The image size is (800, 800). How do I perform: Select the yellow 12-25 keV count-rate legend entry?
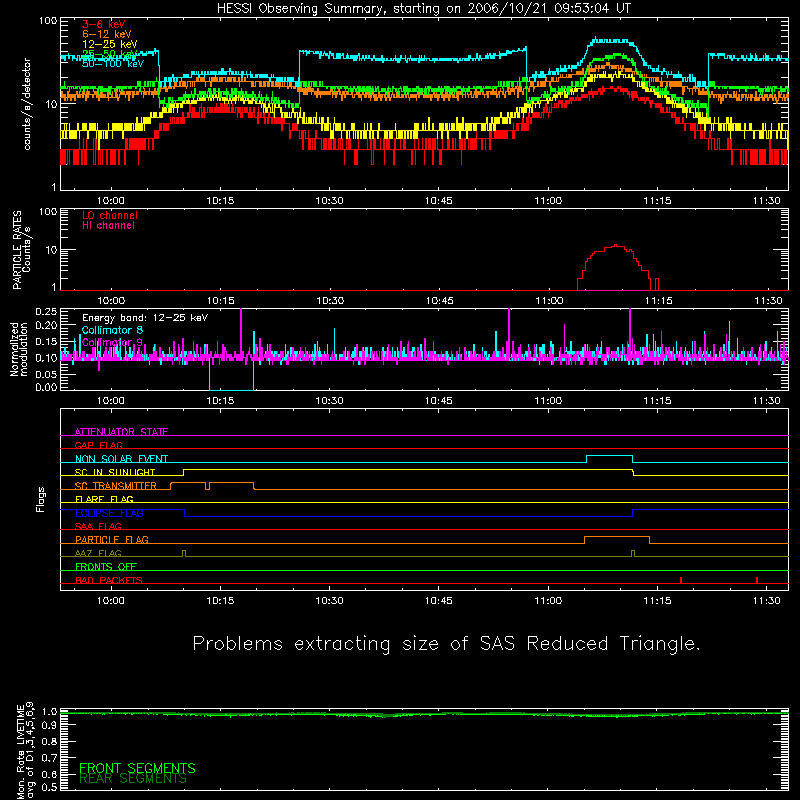(x=110, y=44)
